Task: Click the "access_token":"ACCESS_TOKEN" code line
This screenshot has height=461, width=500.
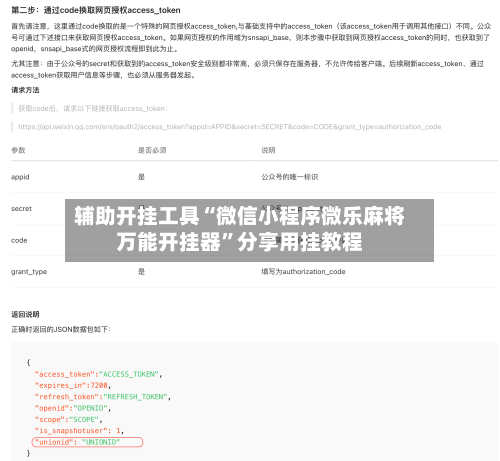Action: tap(98, 374)
